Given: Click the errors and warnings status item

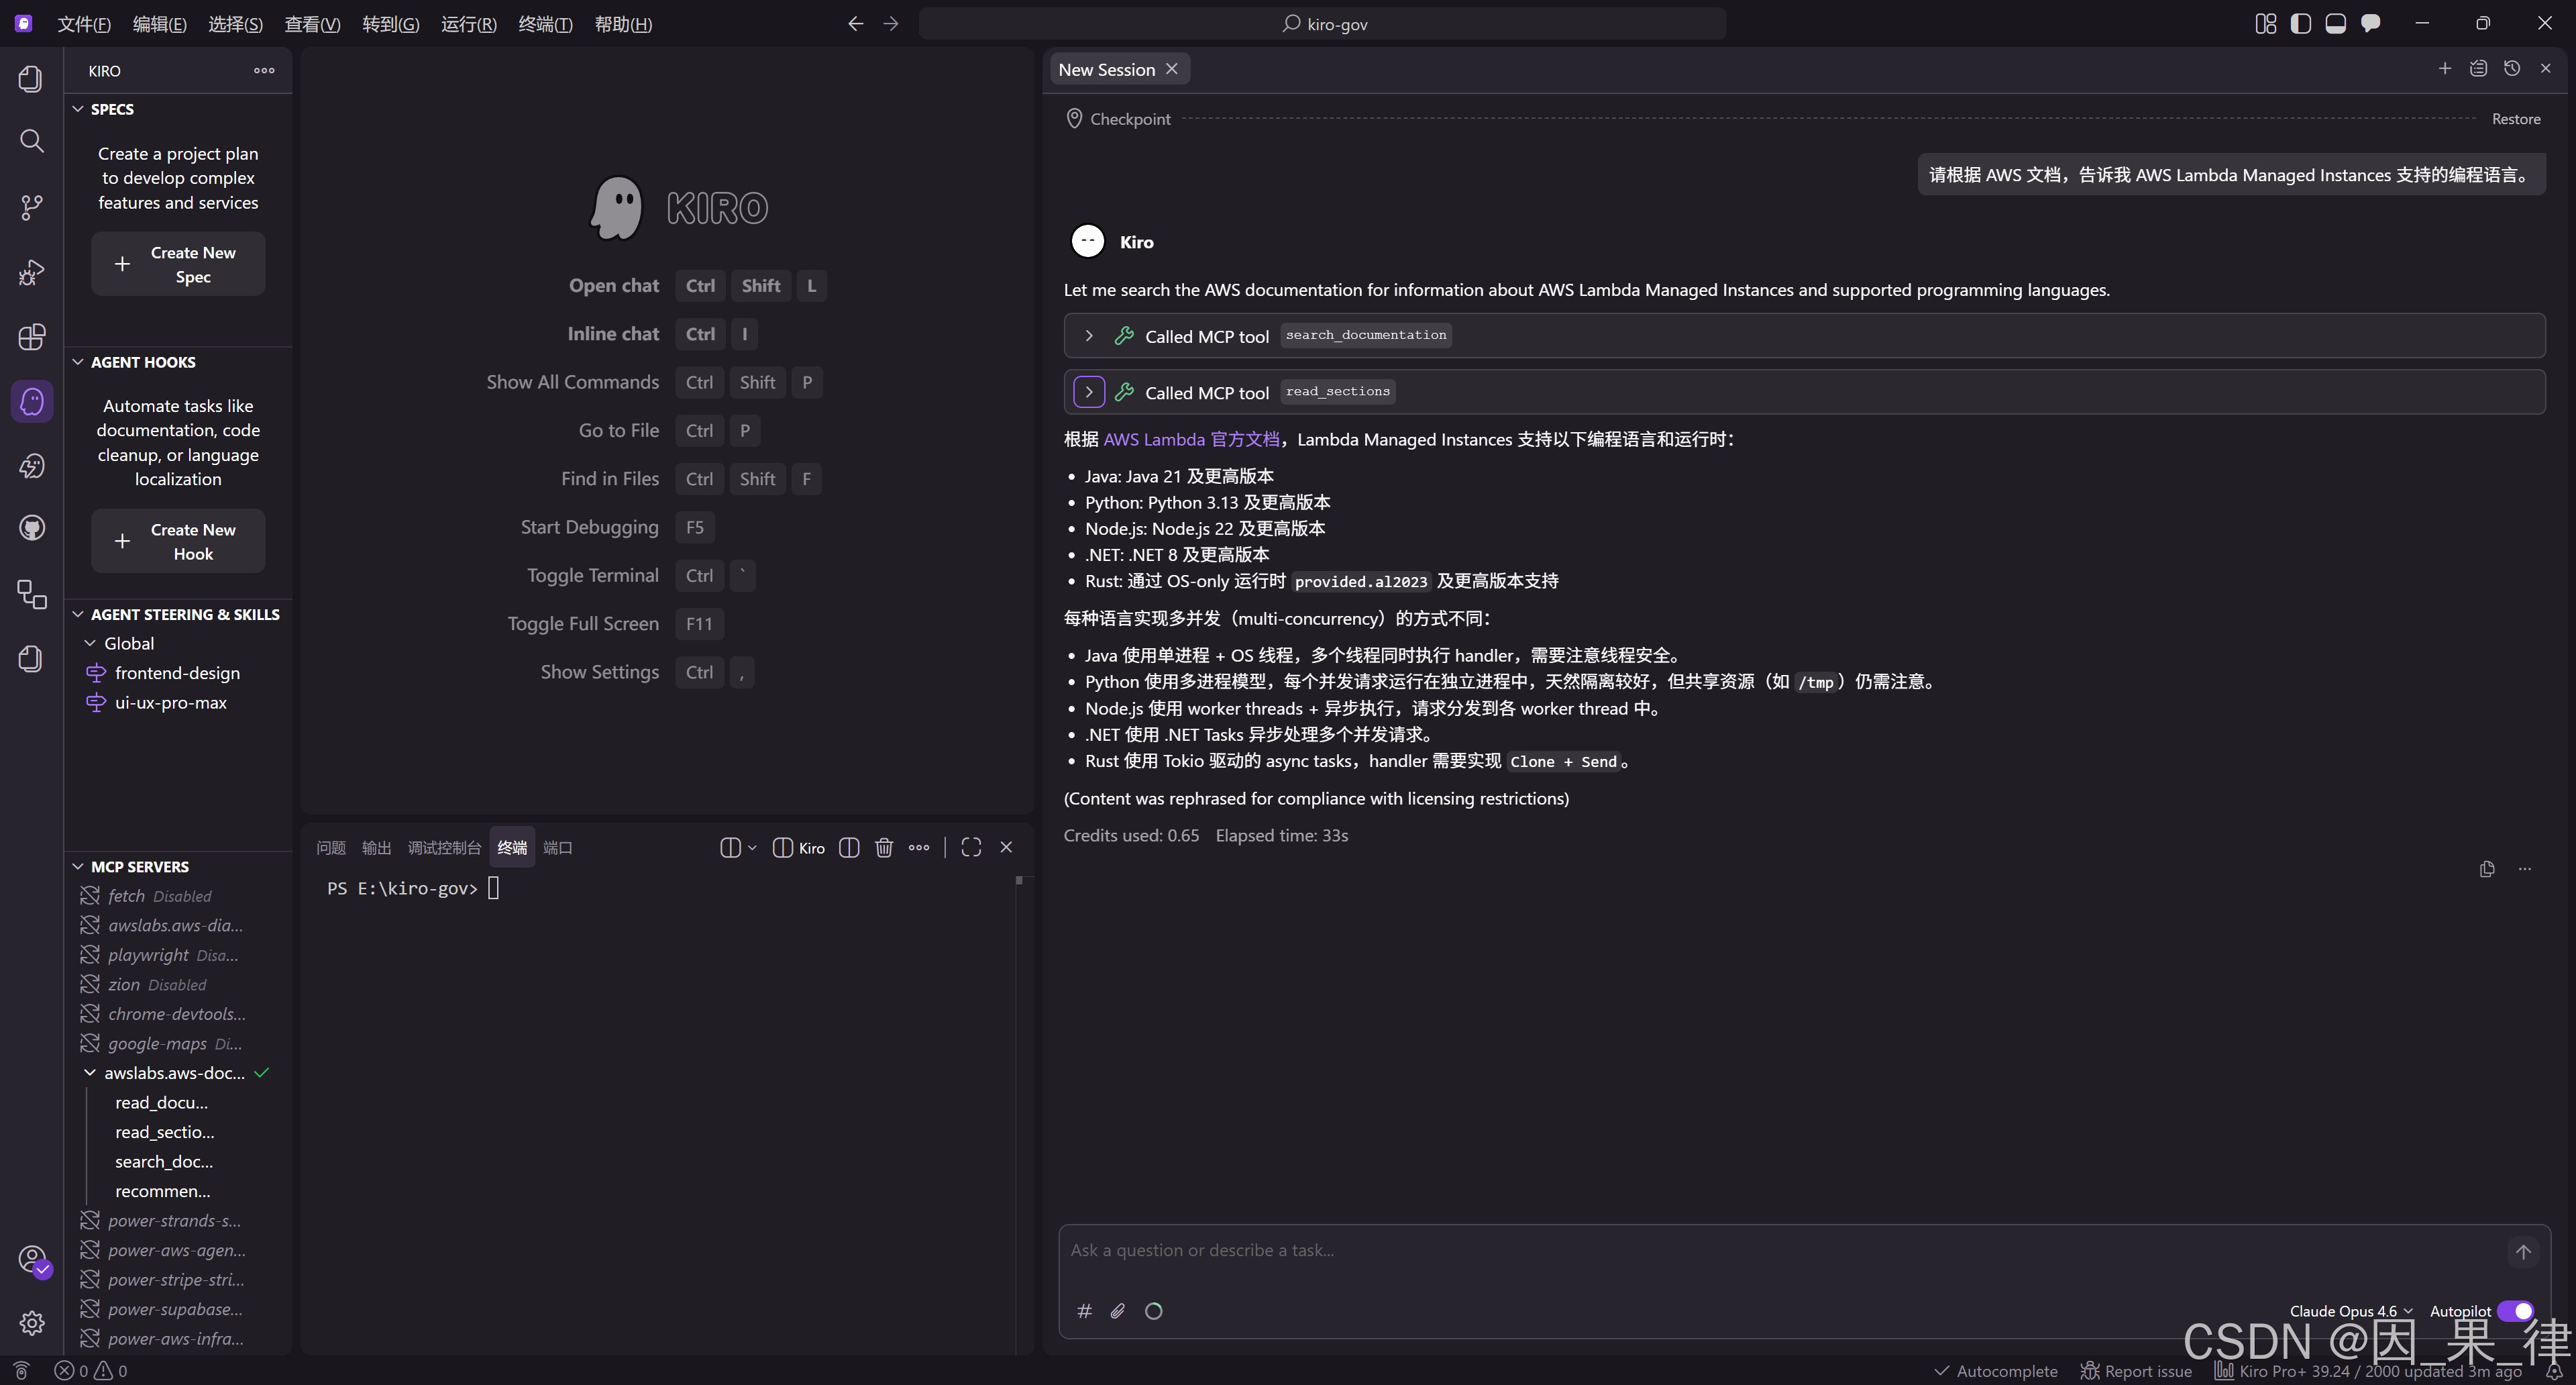Looking at the screenshot, I should point(91,1370).
